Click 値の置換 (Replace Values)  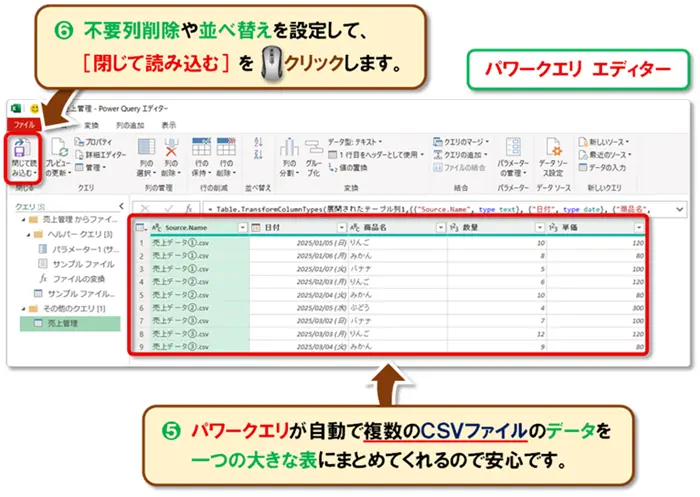click(348, 167)
